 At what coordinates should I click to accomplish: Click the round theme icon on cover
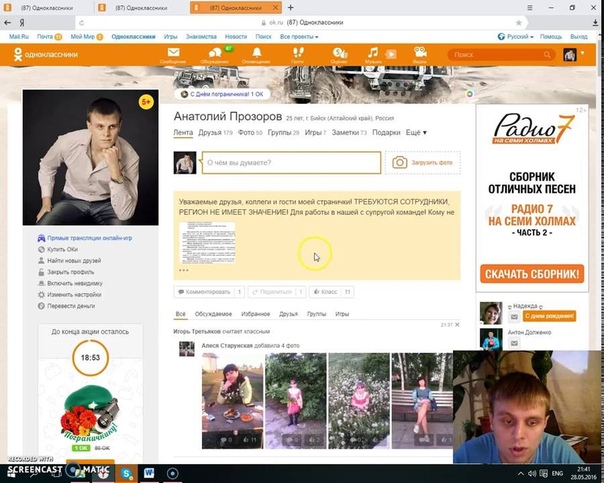pos(470,94)
